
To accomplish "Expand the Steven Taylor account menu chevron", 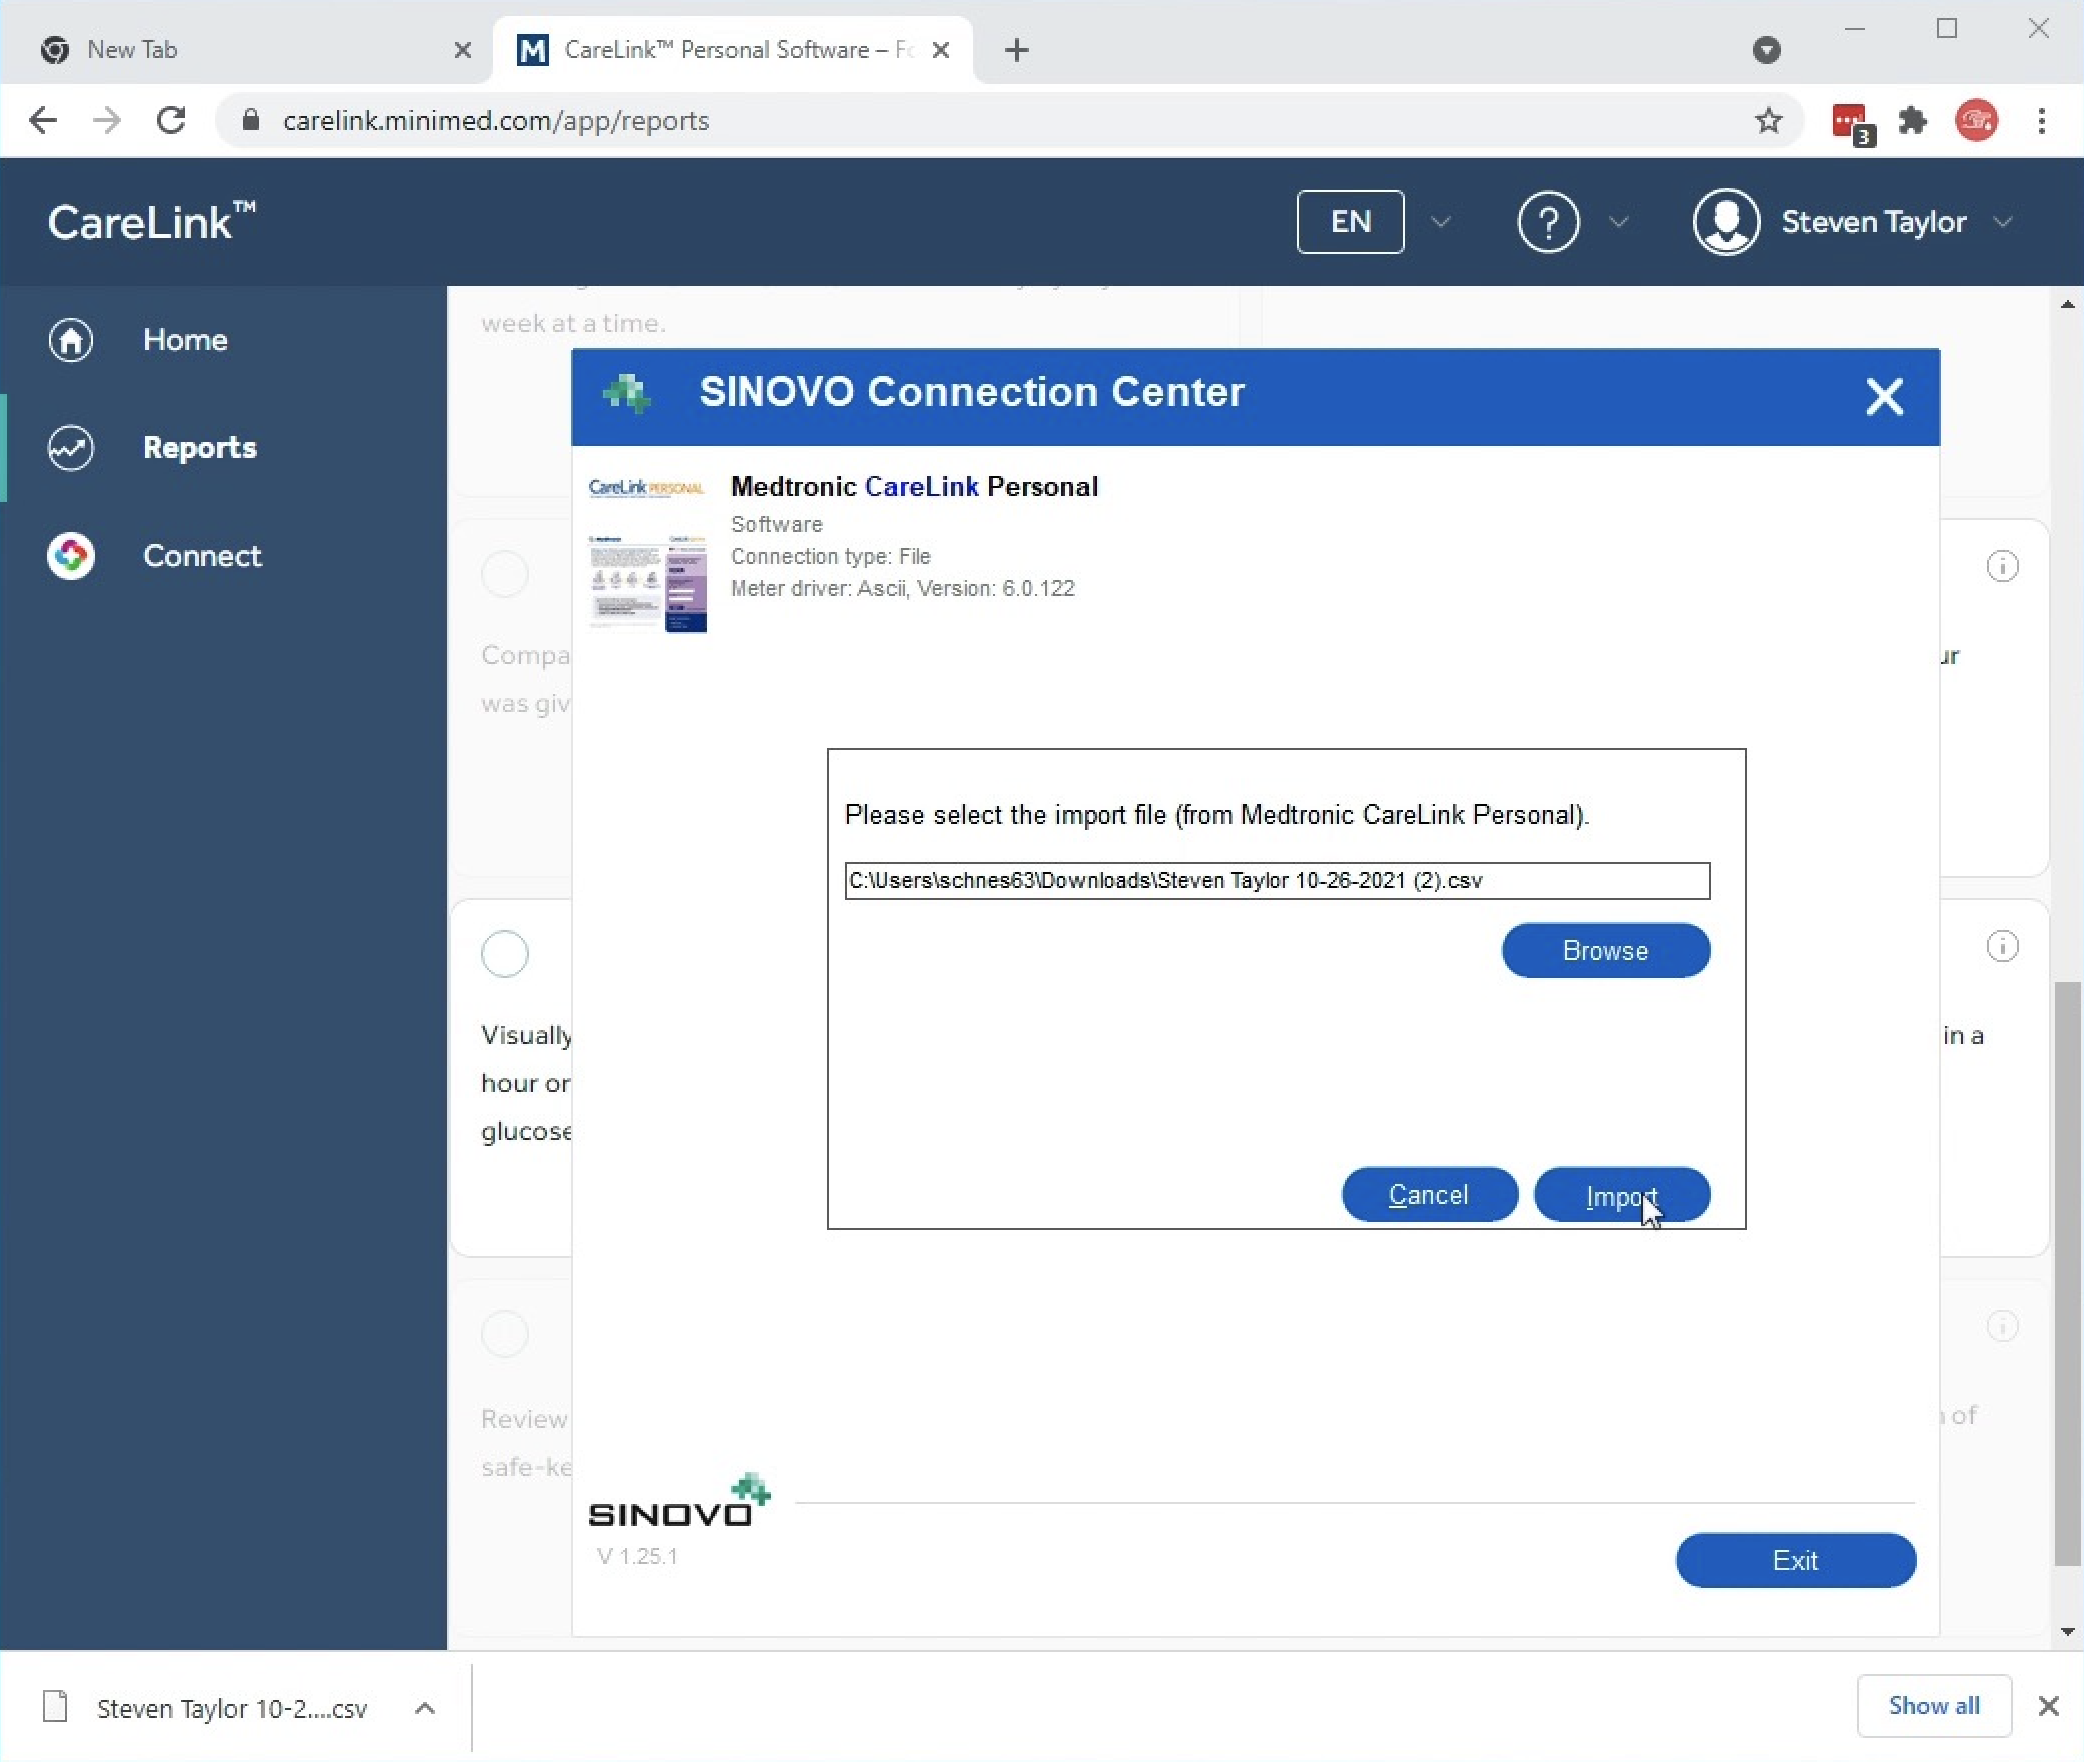I will 2002,221.
